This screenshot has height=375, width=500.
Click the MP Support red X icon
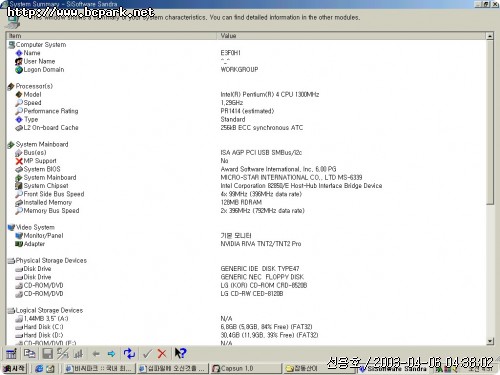(19, 161)
